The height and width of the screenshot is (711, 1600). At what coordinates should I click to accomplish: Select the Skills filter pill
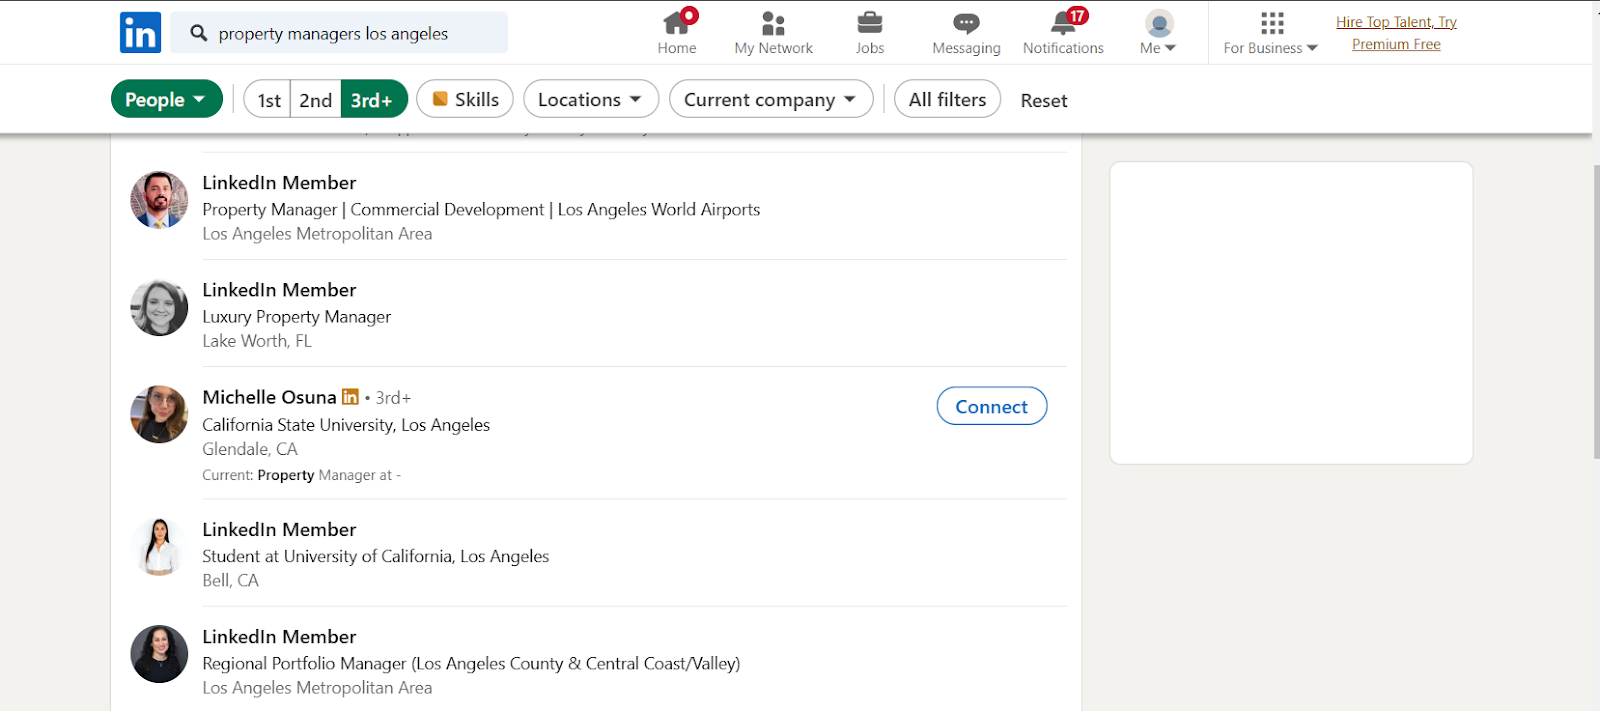(465, 99)
